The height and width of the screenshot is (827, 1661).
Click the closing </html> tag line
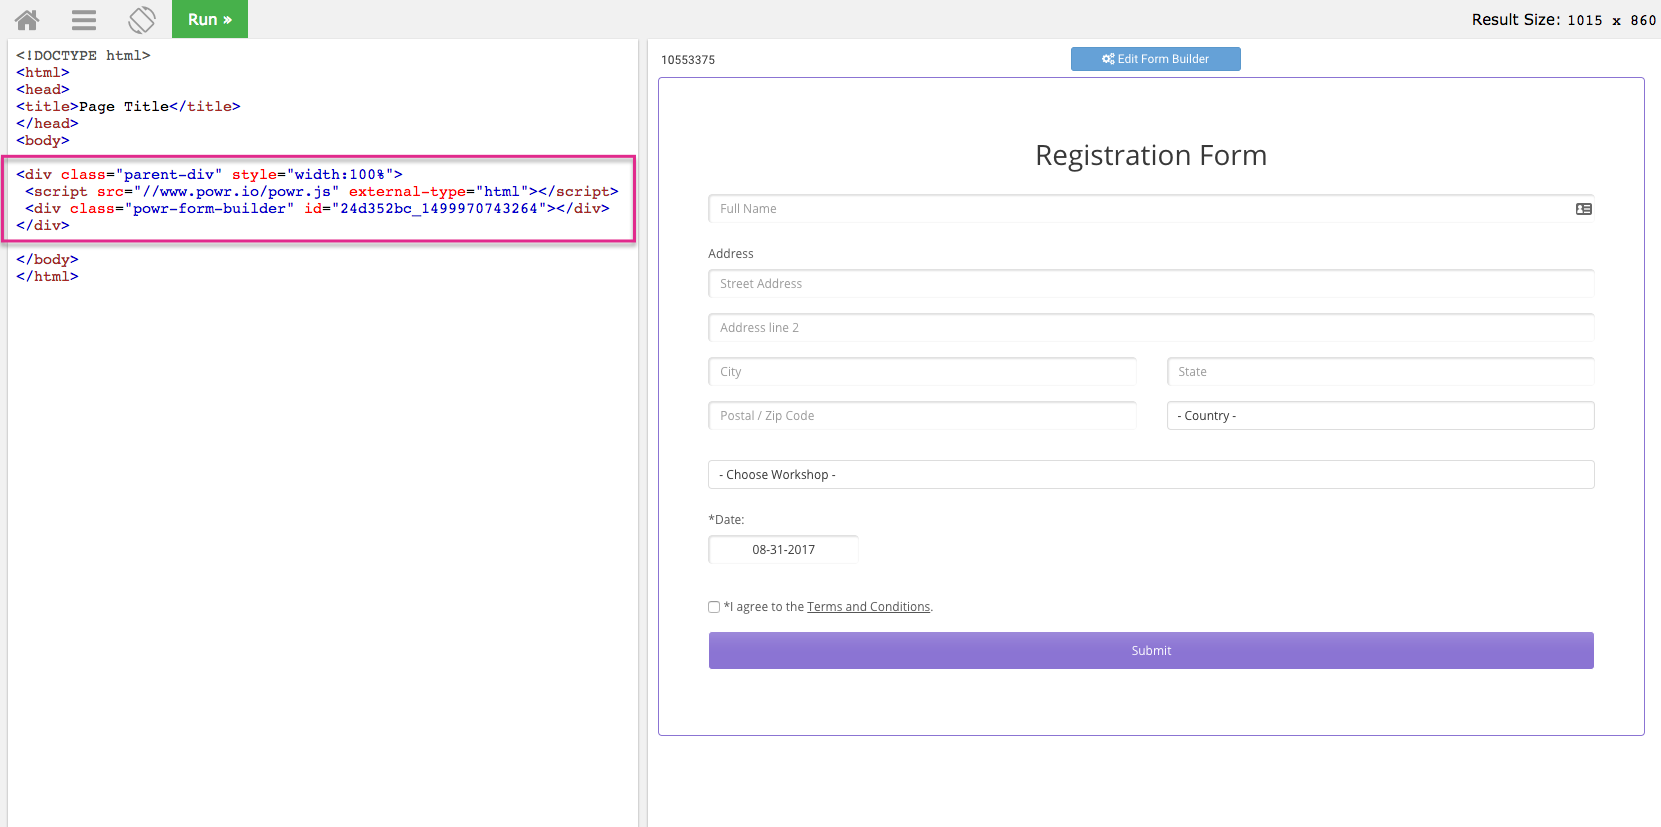pos(47,277)
